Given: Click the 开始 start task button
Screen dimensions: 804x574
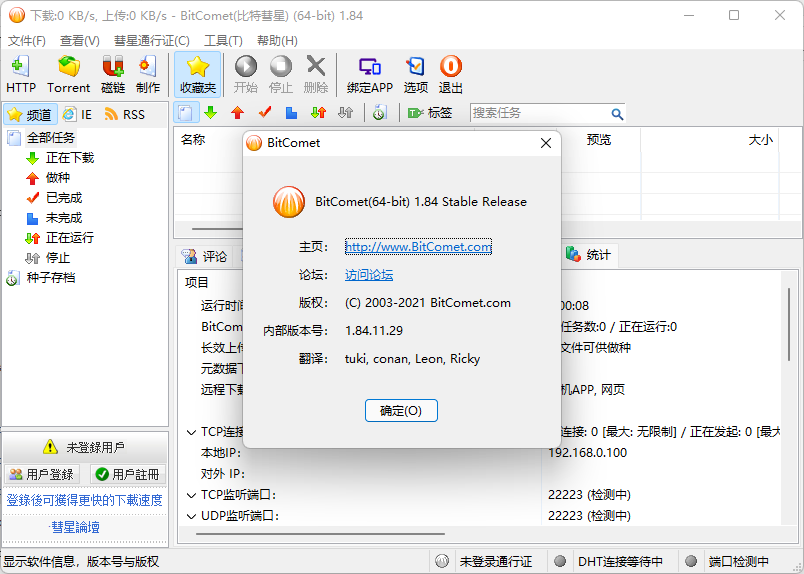Looking at the screenshot, I should click(x=246, y=74).
